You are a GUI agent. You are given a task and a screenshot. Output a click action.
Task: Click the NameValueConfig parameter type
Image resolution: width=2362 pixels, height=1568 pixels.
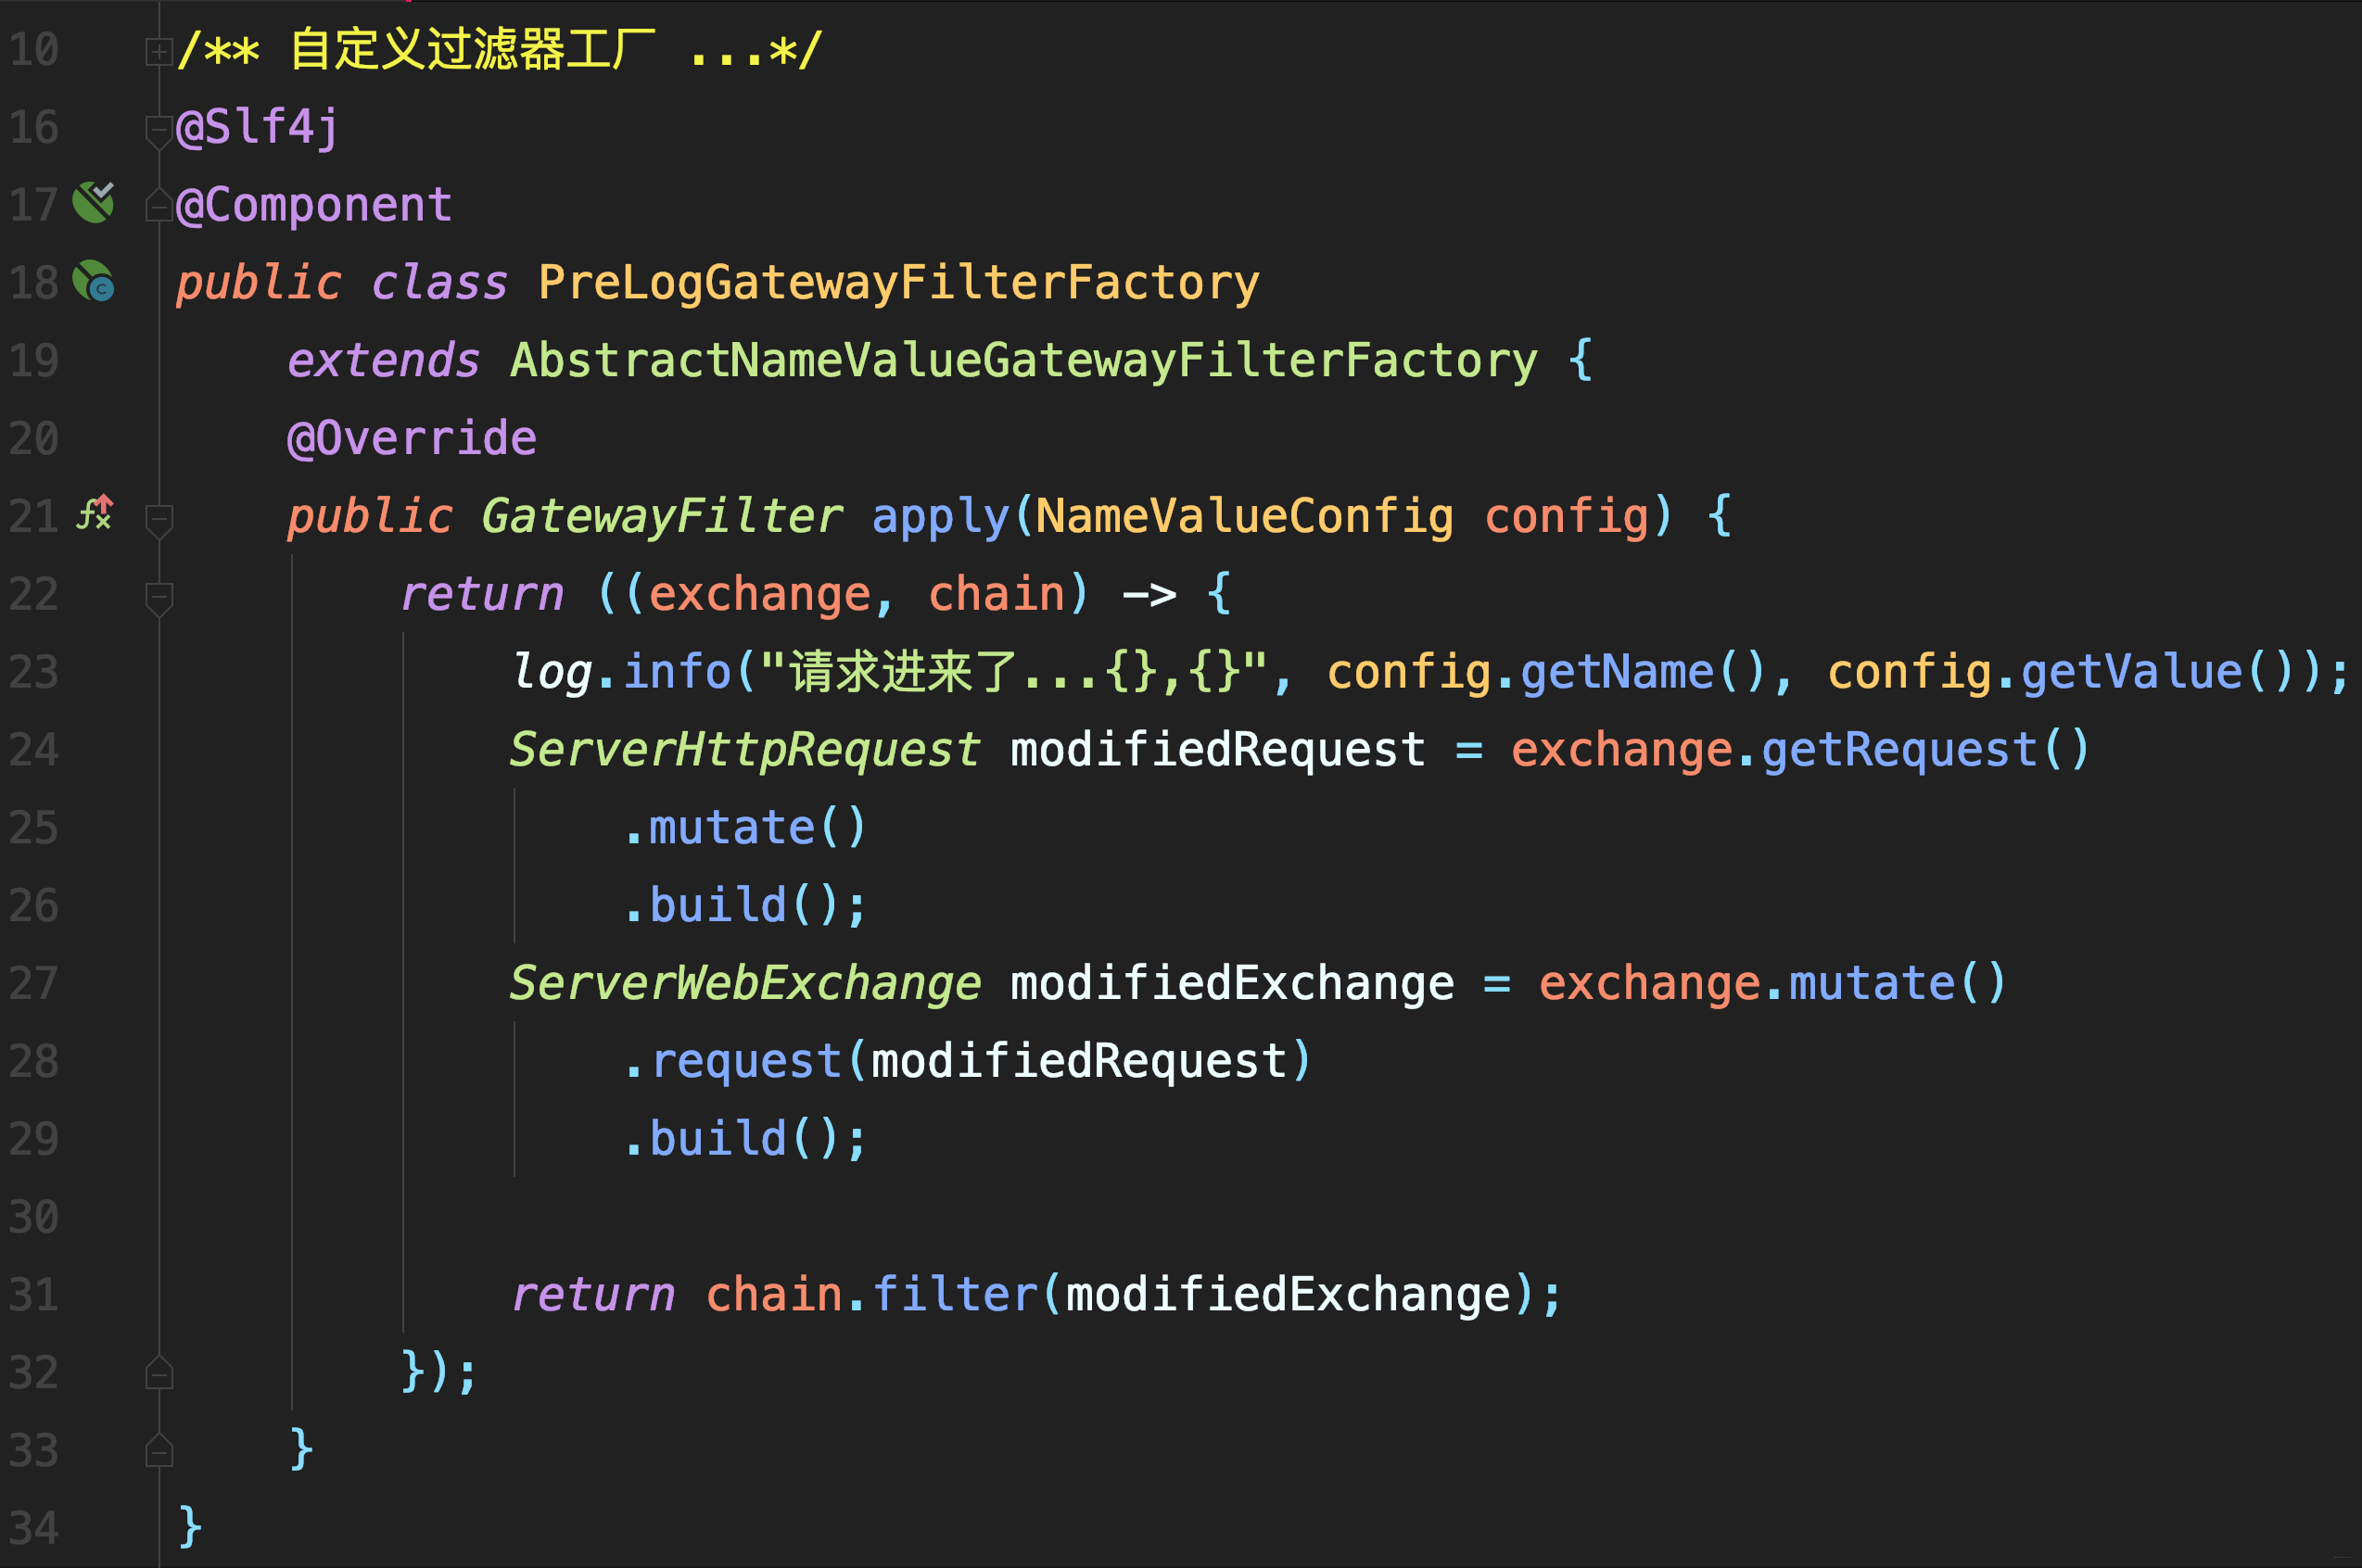point(1243,516)
